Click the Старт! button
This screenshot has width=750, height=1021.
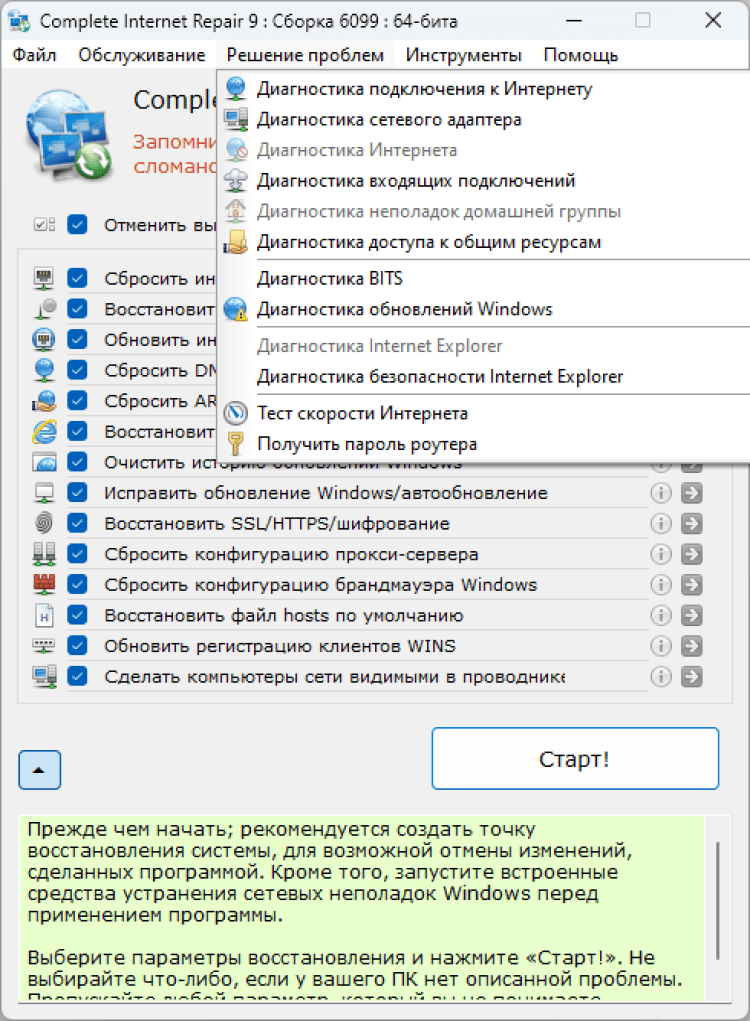575,759
